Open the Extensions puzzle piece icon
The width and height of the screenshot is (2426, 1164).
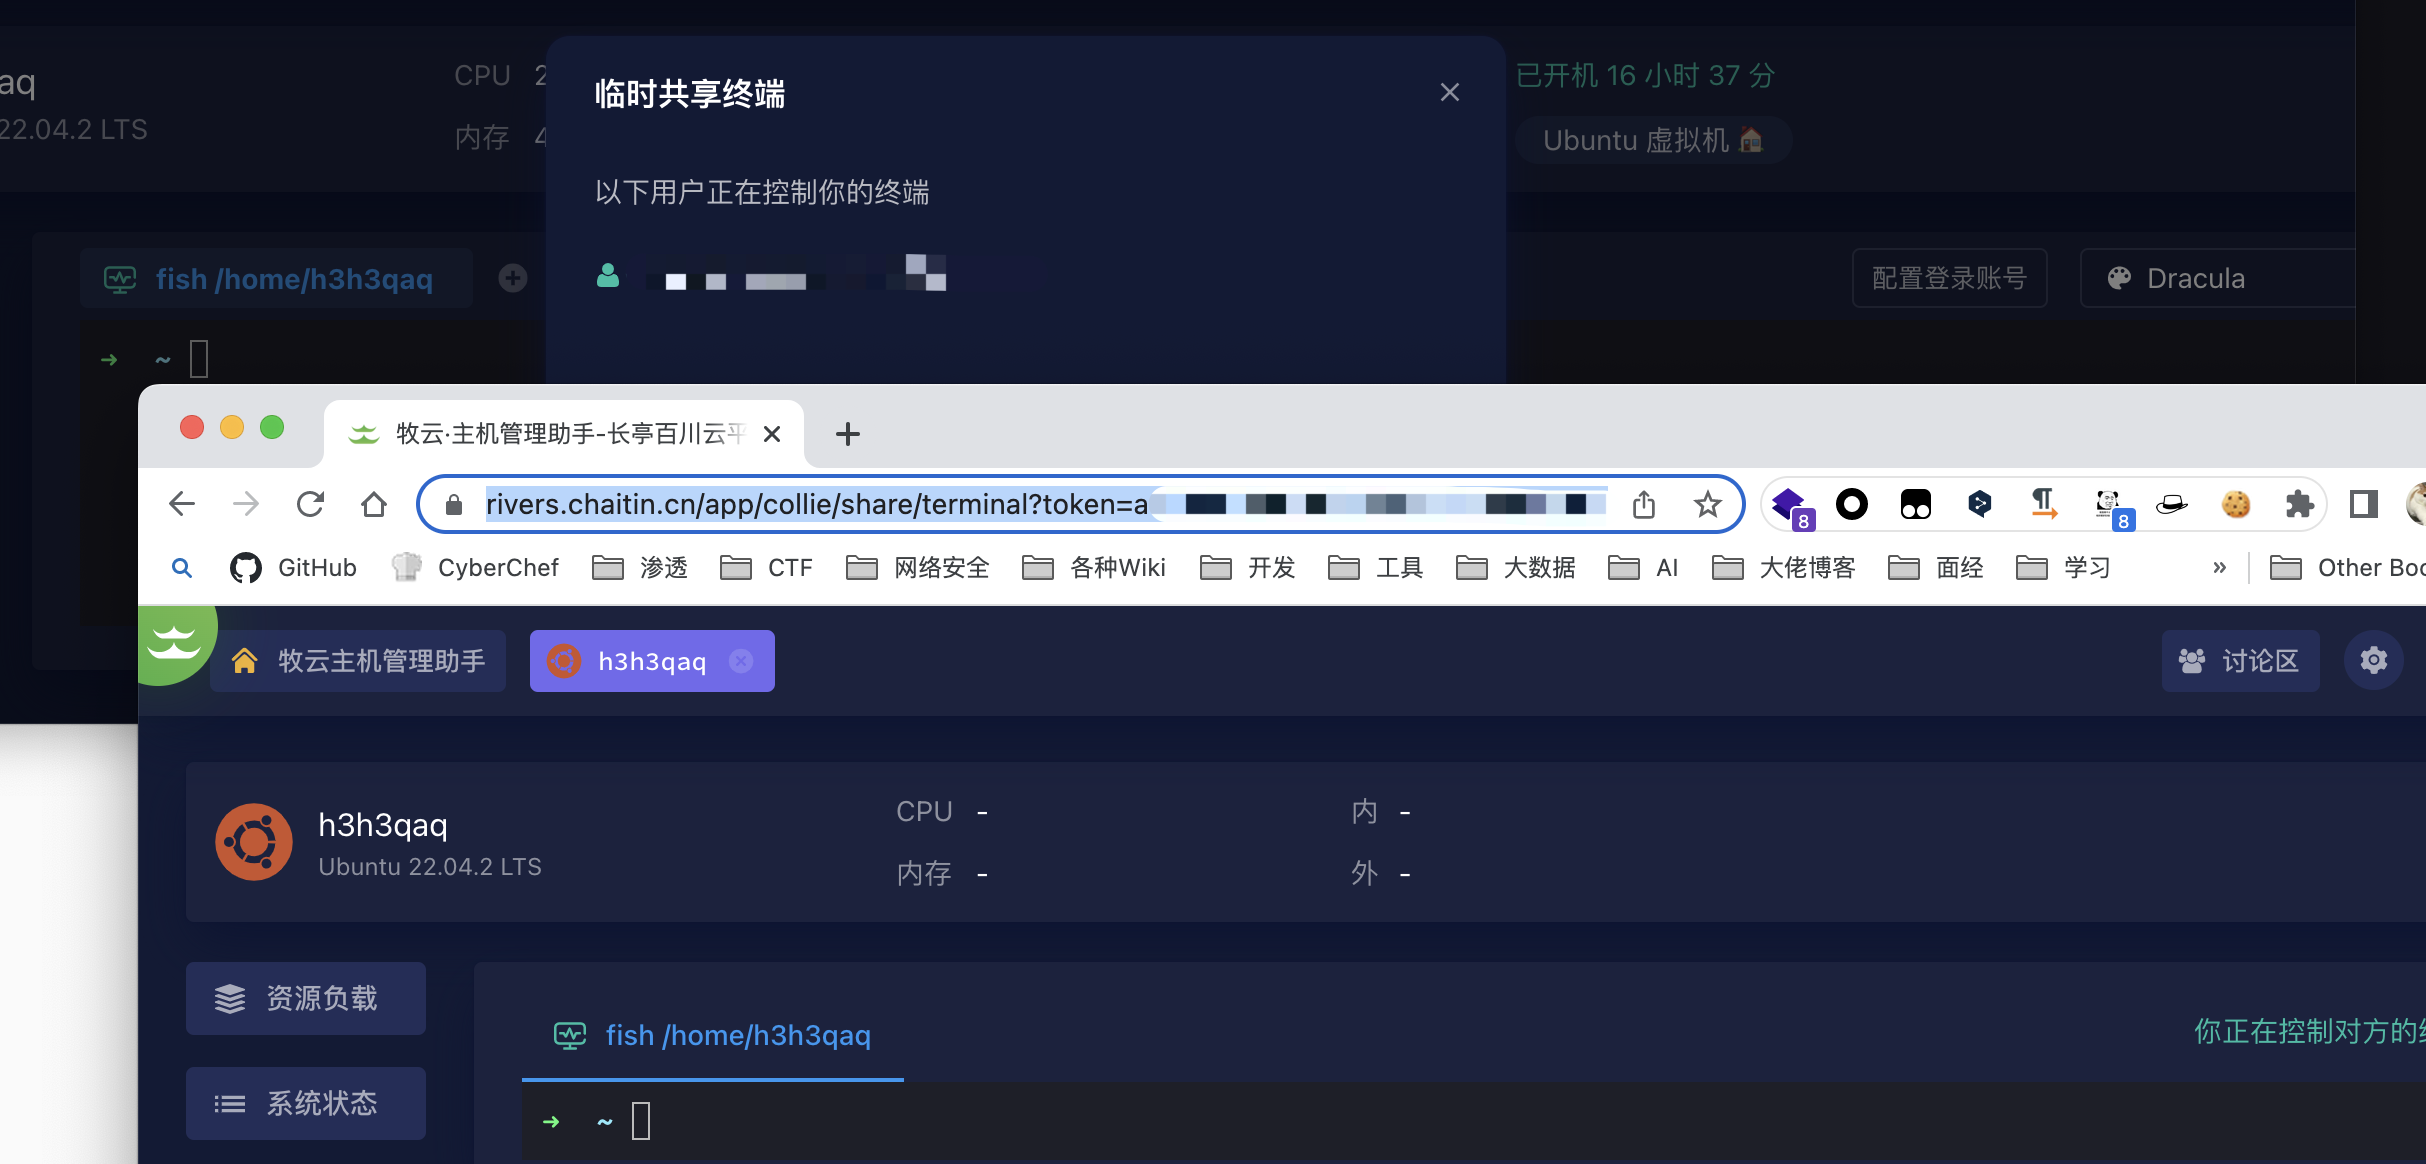tap(2299, 504)
